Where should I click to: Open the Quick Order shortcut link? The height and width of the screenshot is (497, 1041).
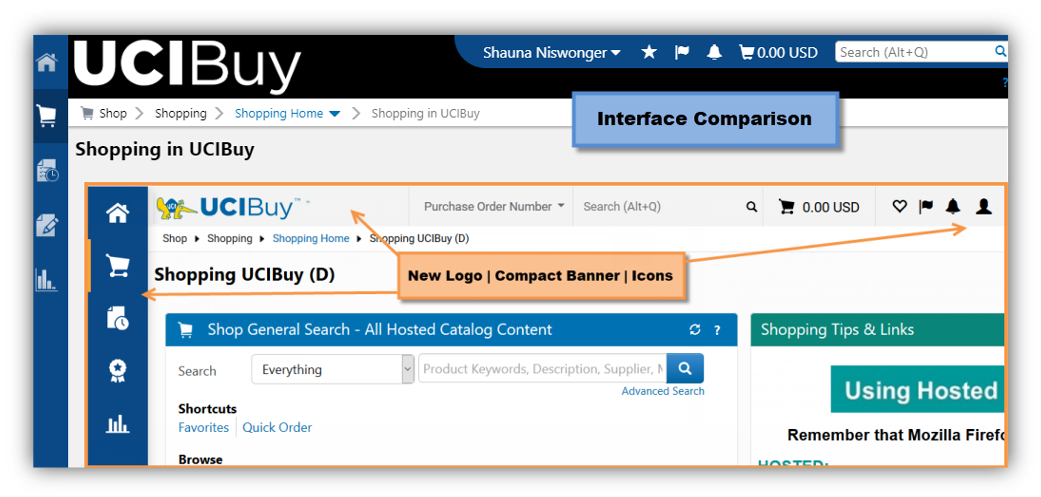coord(277,427)
